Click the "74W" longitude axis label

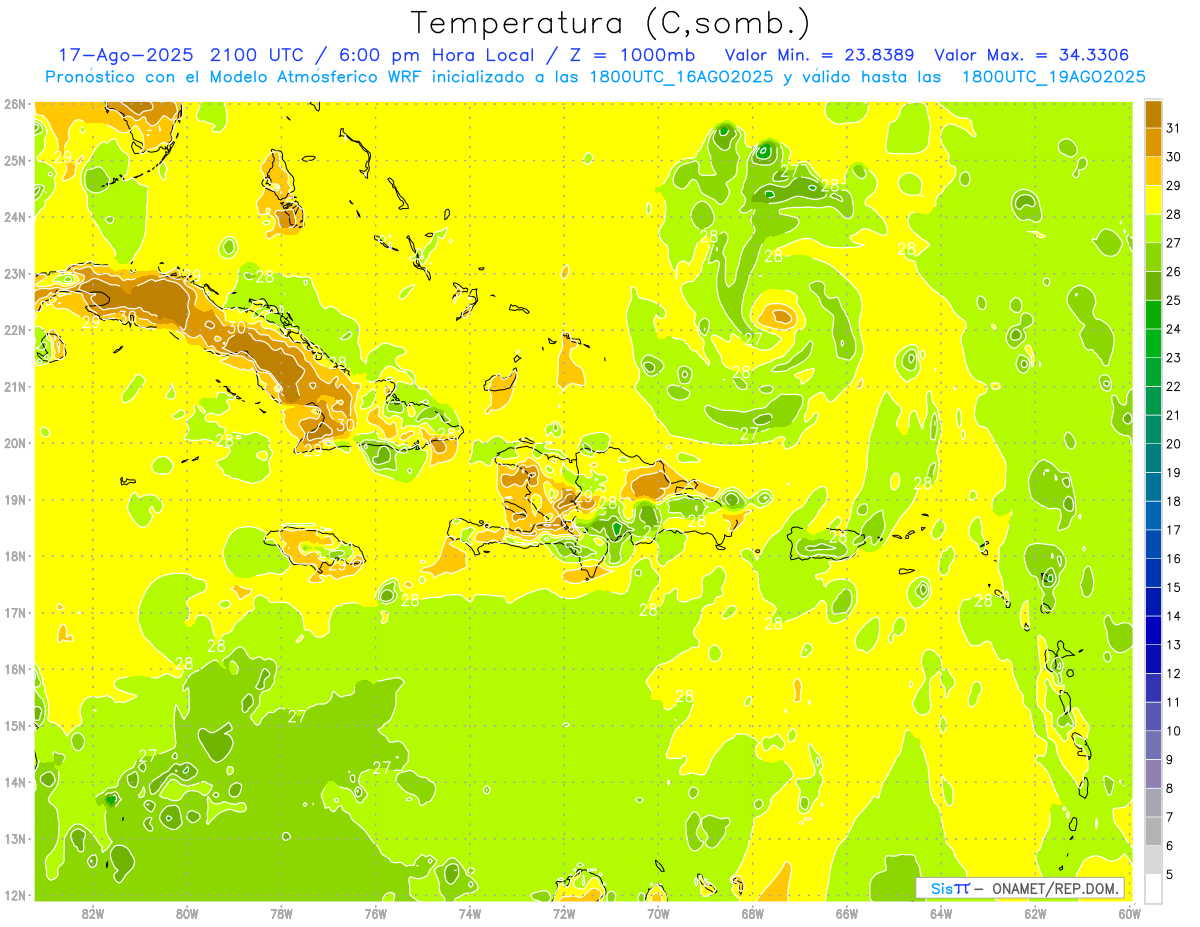click(469, 912)
